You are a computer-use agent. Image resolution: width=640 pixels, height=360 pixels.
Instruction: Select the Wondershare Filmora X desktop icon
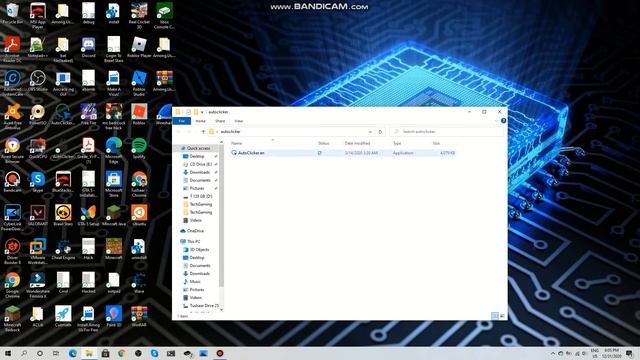38,285
